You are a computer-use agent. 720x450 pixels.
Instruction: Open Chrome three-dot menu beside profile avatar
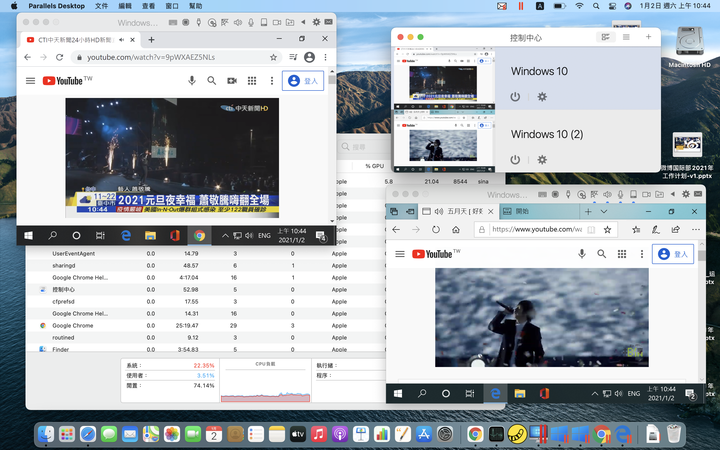pos(326,57)
